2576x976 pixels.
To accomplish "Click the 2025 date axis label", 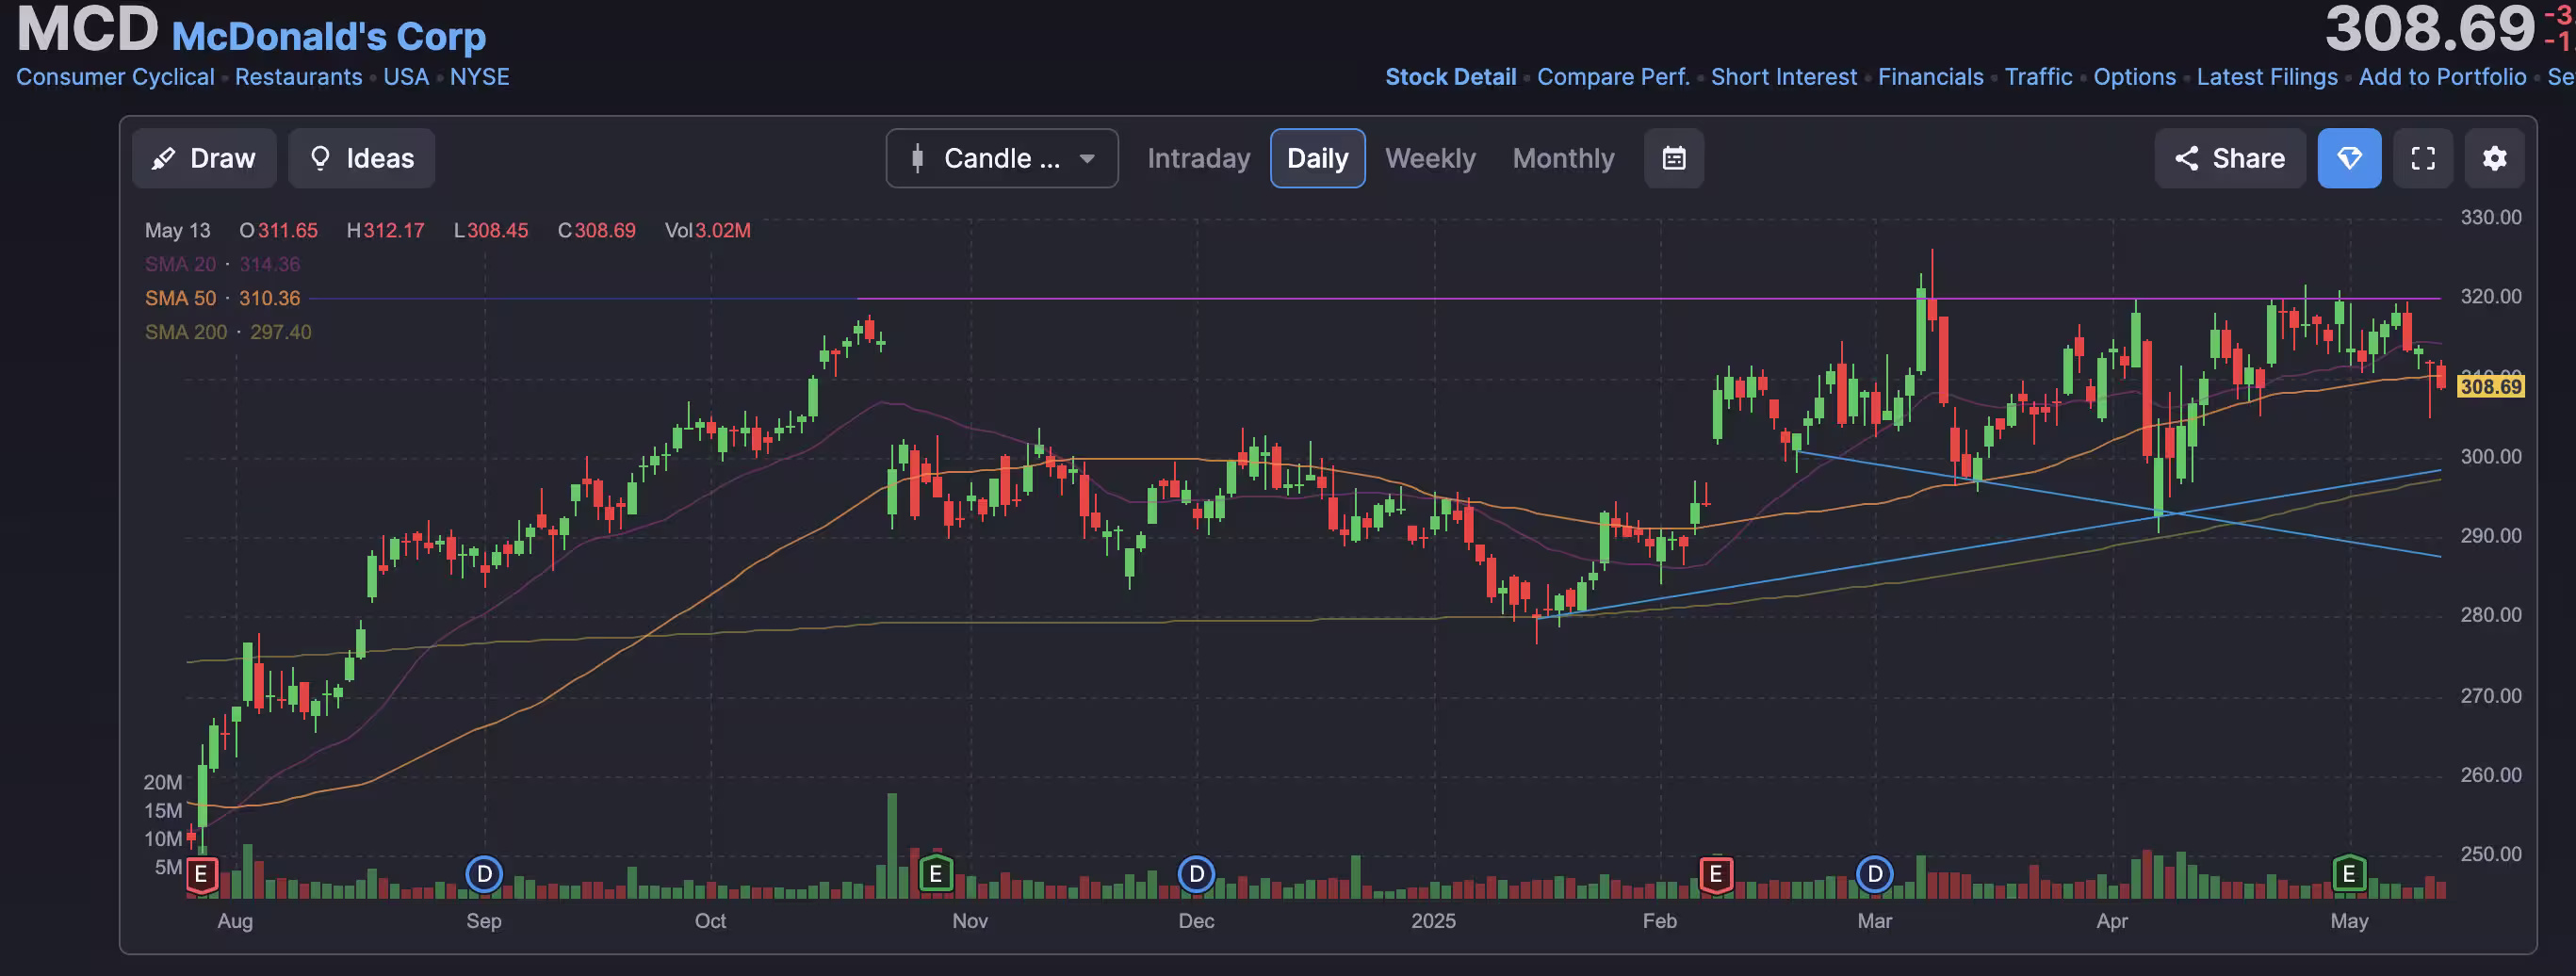I will (x=1433, y=920).
